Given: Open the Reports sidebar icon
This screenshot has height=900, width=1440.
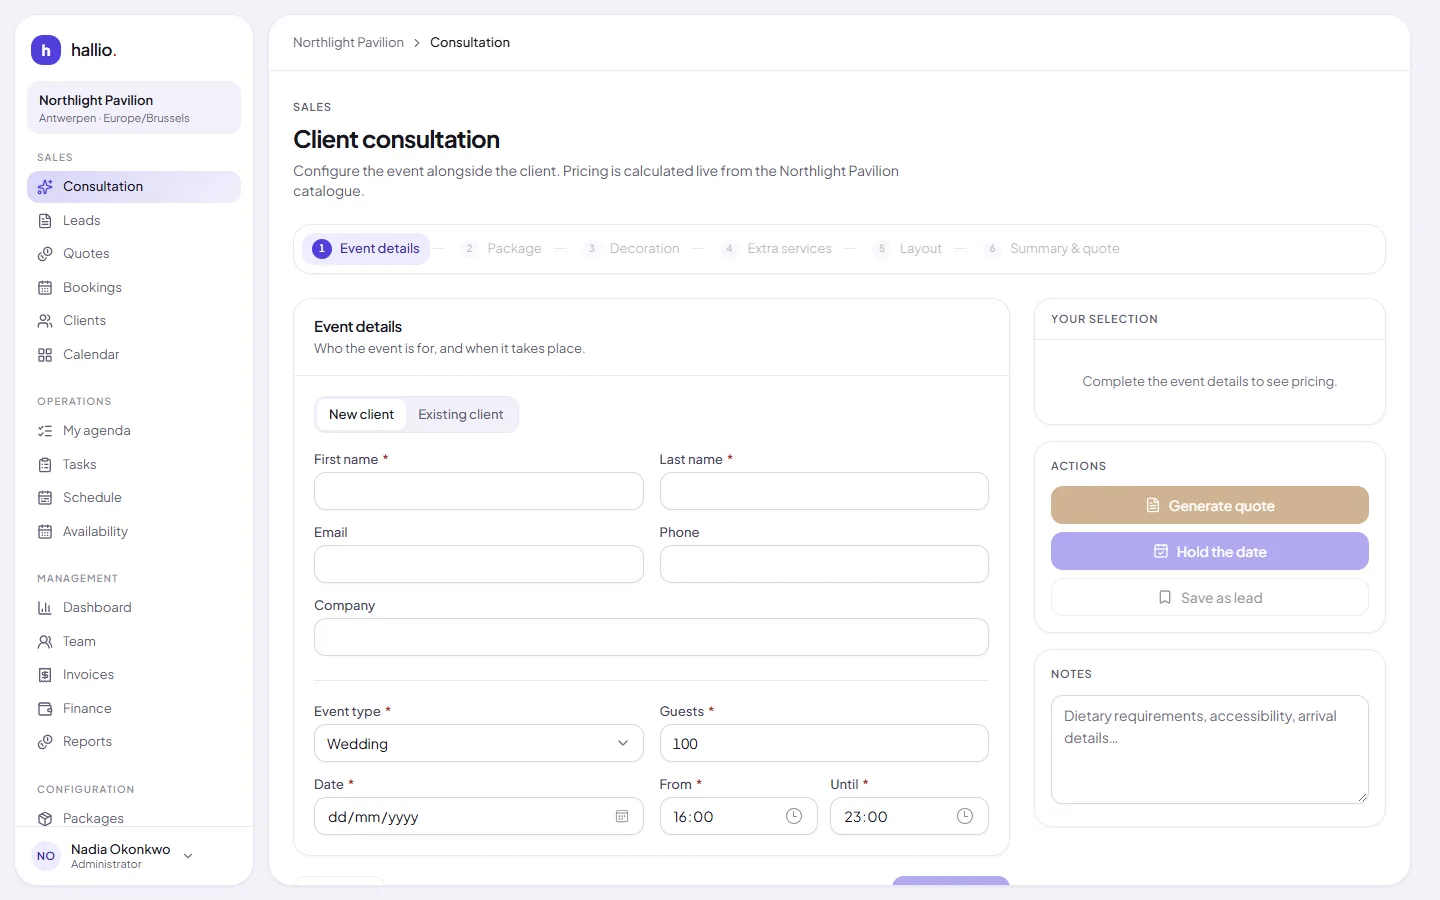Looking at the screenshot, I should [45, 742].
